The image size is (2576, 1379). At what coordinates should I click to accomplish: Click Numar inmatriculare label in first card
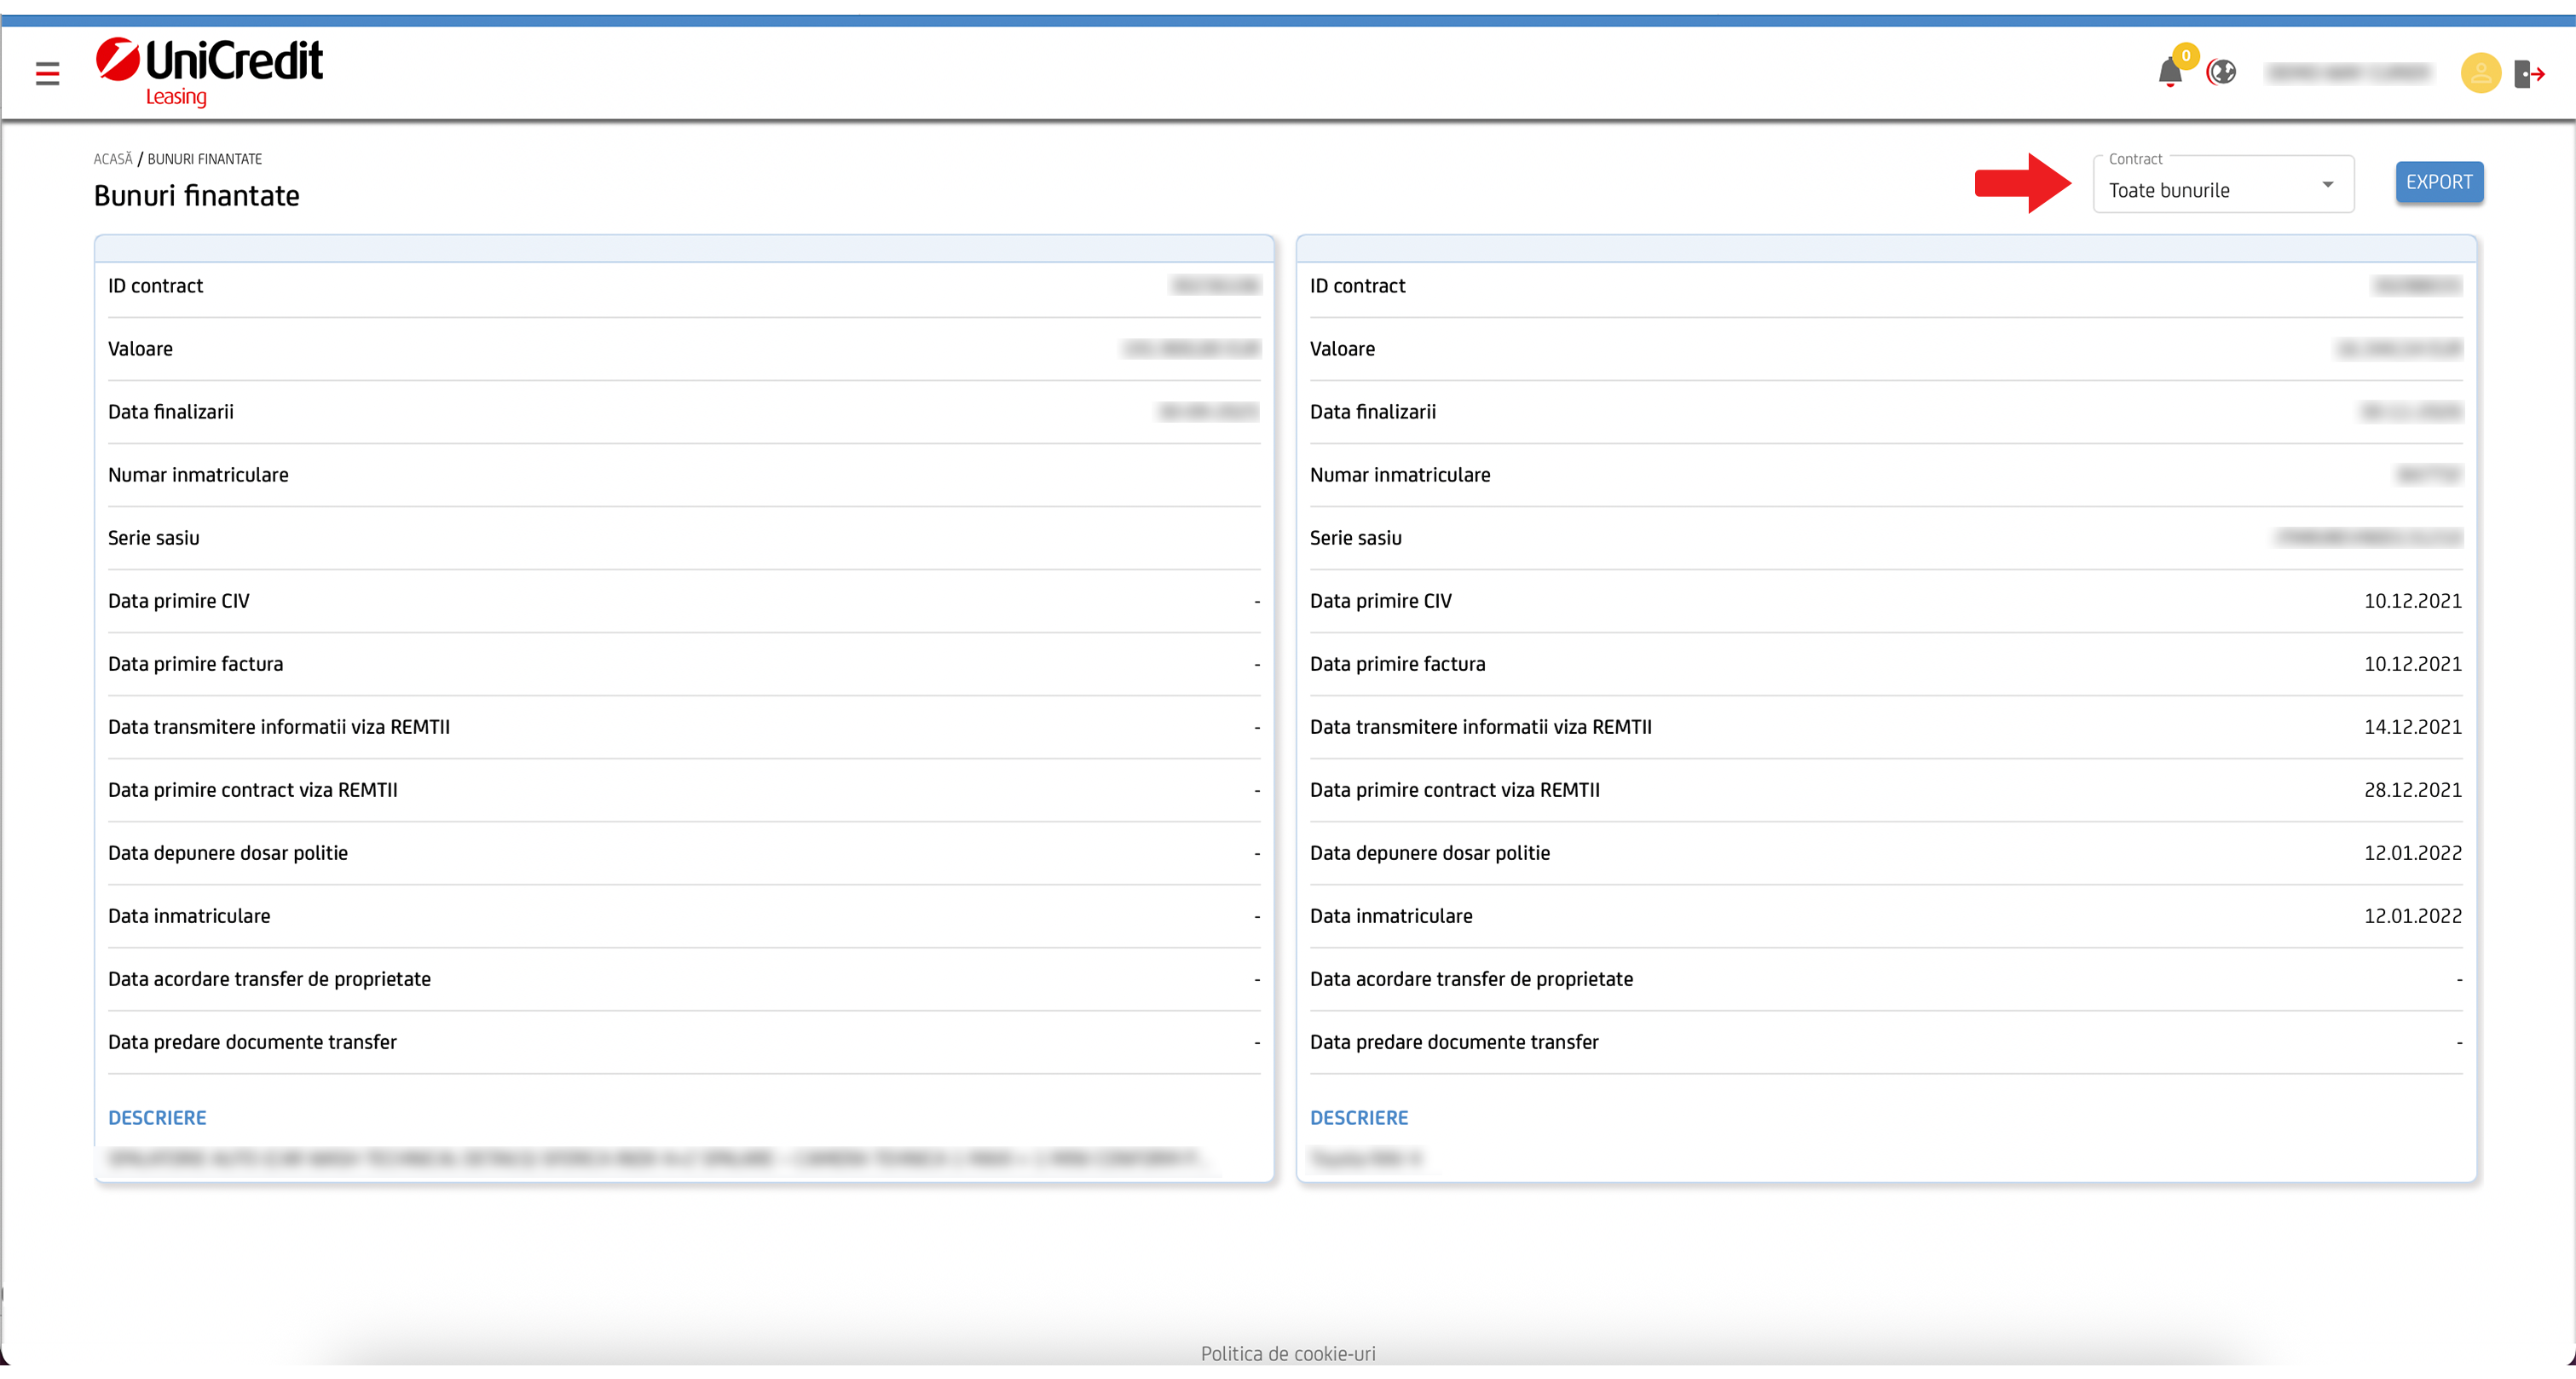point(198,474)
